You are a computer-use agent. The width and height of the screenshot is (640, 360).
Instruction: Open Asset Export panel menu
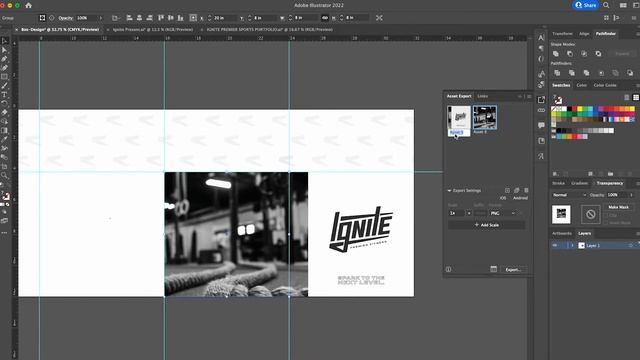pyautogui.click(x=529, y=96)
